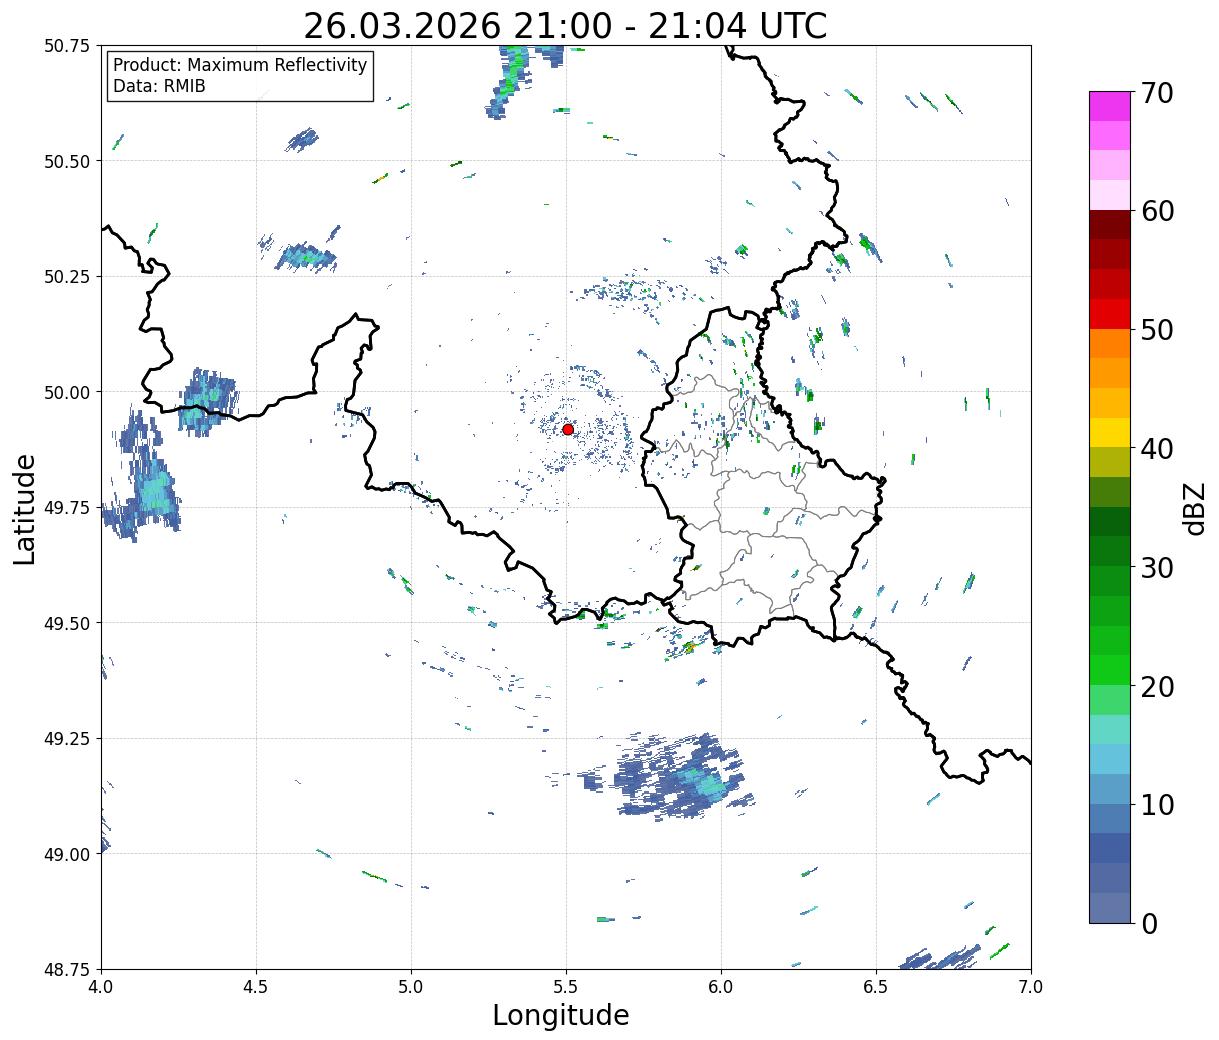Click the 'Data: RMIB' label
This screenshot has height=1040, width=1219.
[x=159, y=86]
